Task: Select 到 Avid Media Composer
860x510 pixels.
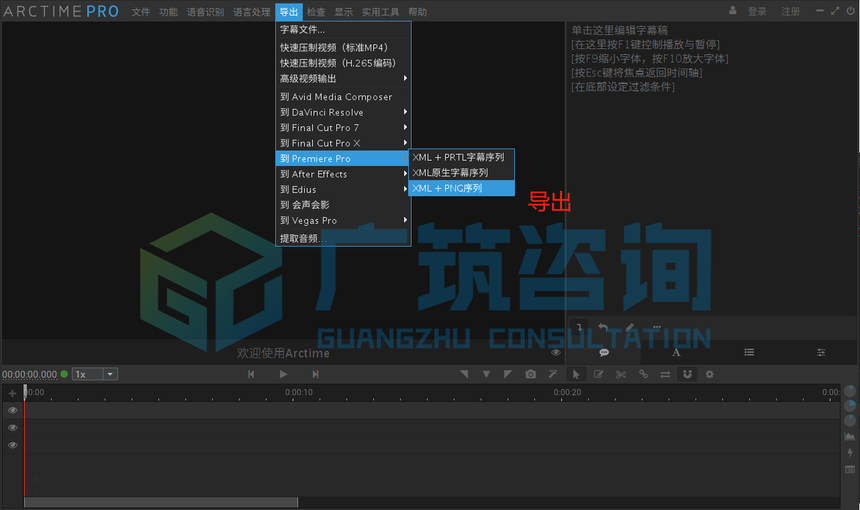Action: (343, 97)
